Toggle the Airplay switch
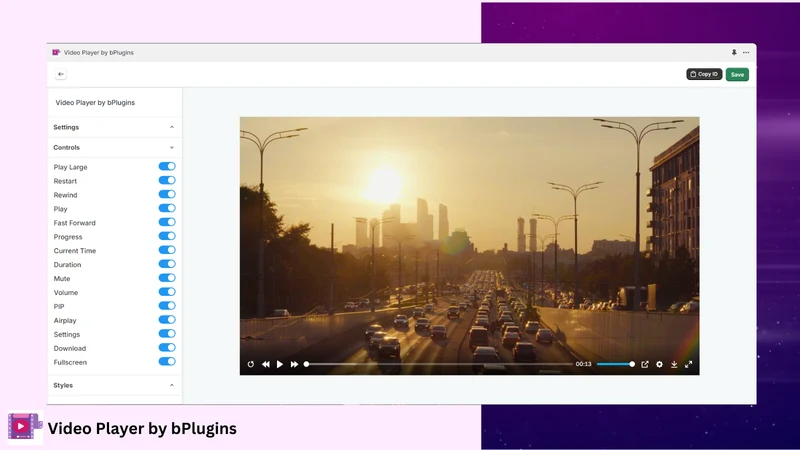This screenshot has width=800, height=450. [167, 319]
